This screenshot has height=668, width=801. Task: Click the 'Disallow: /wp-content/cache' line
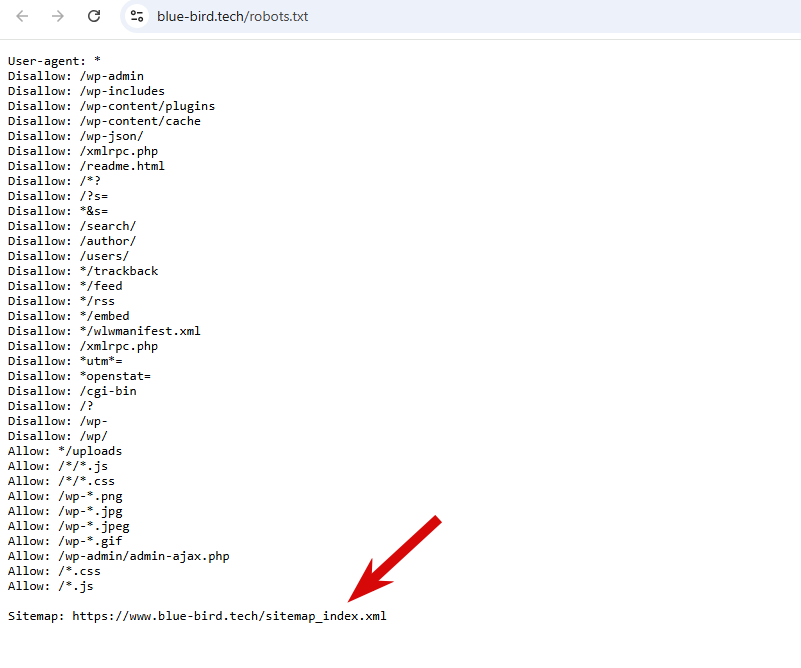[x=104, y=121]
